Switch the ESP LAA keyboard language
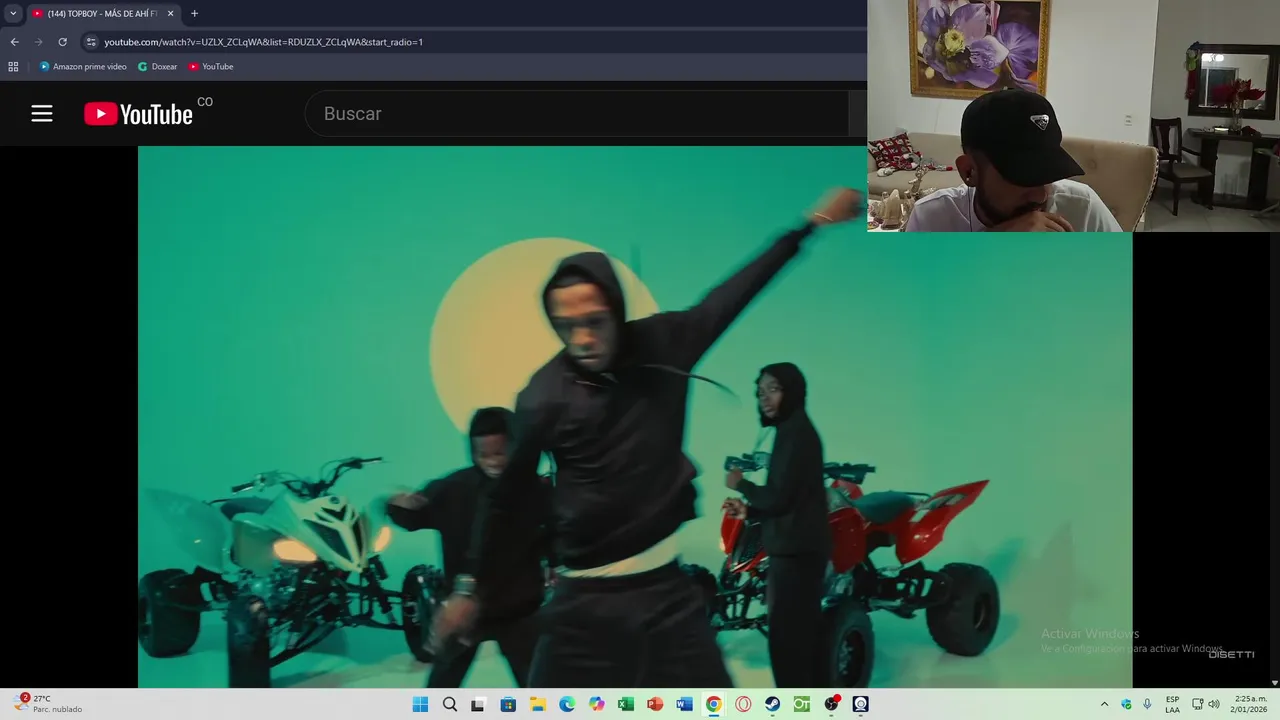The height and width of the screenshot is (720, 1280). (1172, 704)
